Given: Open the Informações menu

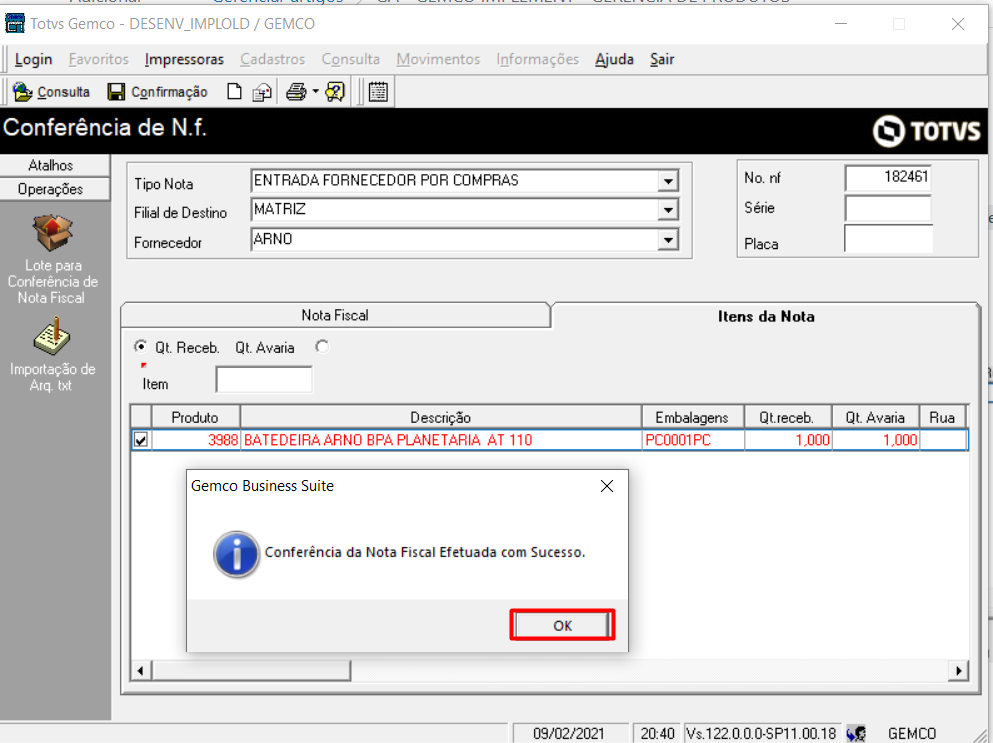Looking at the screenshot, I should point(537,59).
